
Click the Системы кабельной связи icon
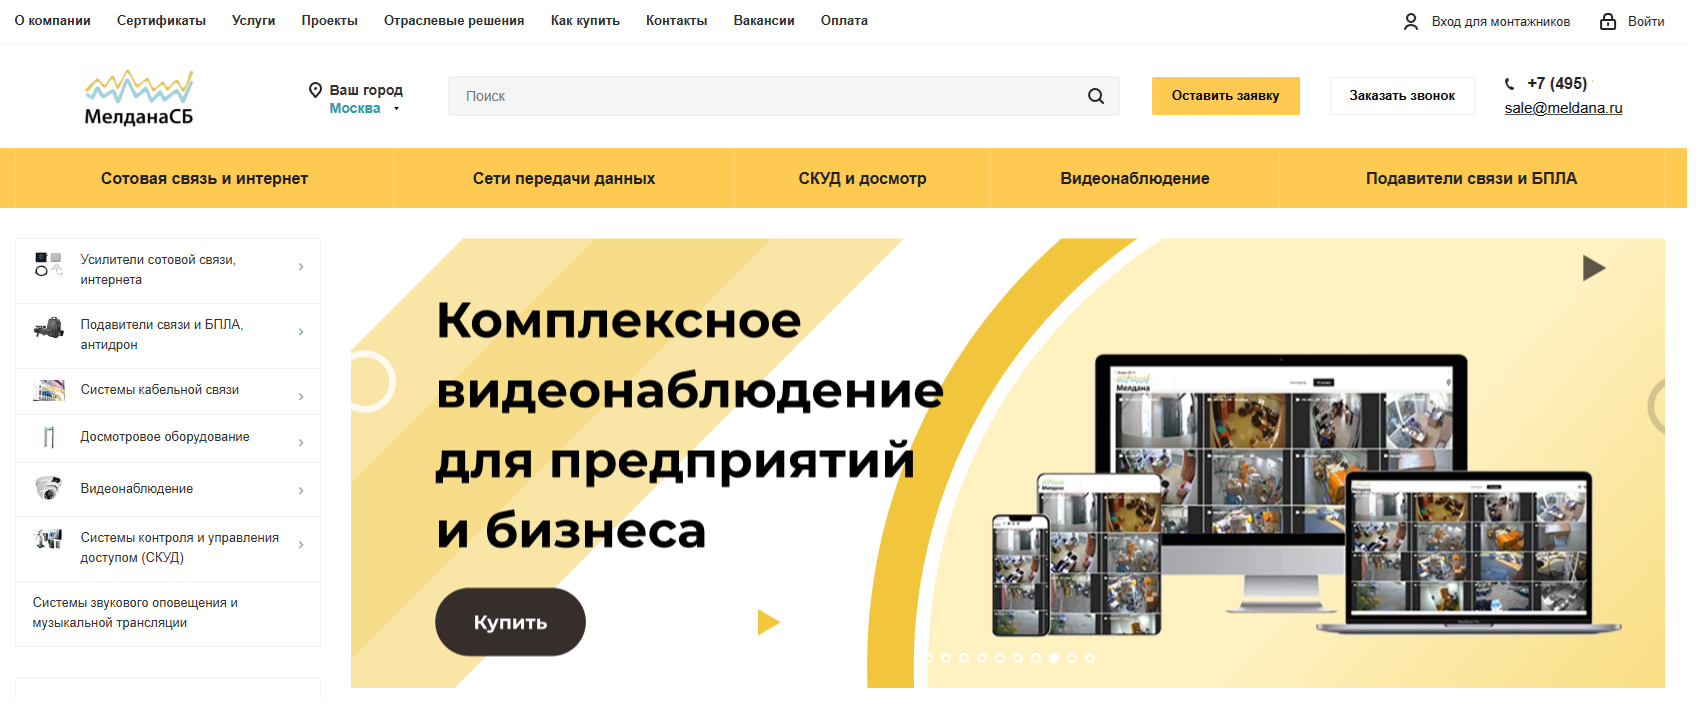point(48,390)
